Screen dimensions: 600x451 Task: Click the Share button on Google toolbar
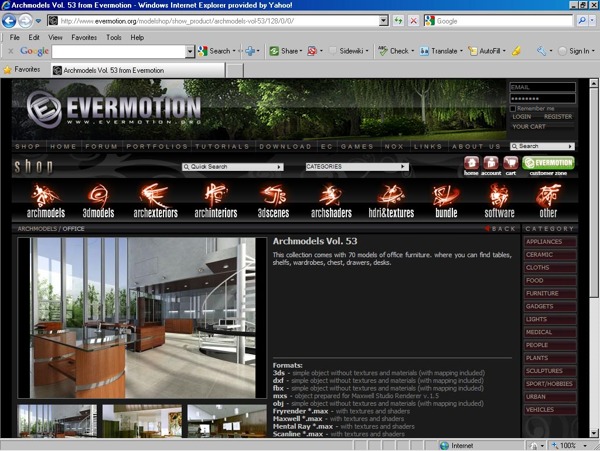tap(285, 51)
